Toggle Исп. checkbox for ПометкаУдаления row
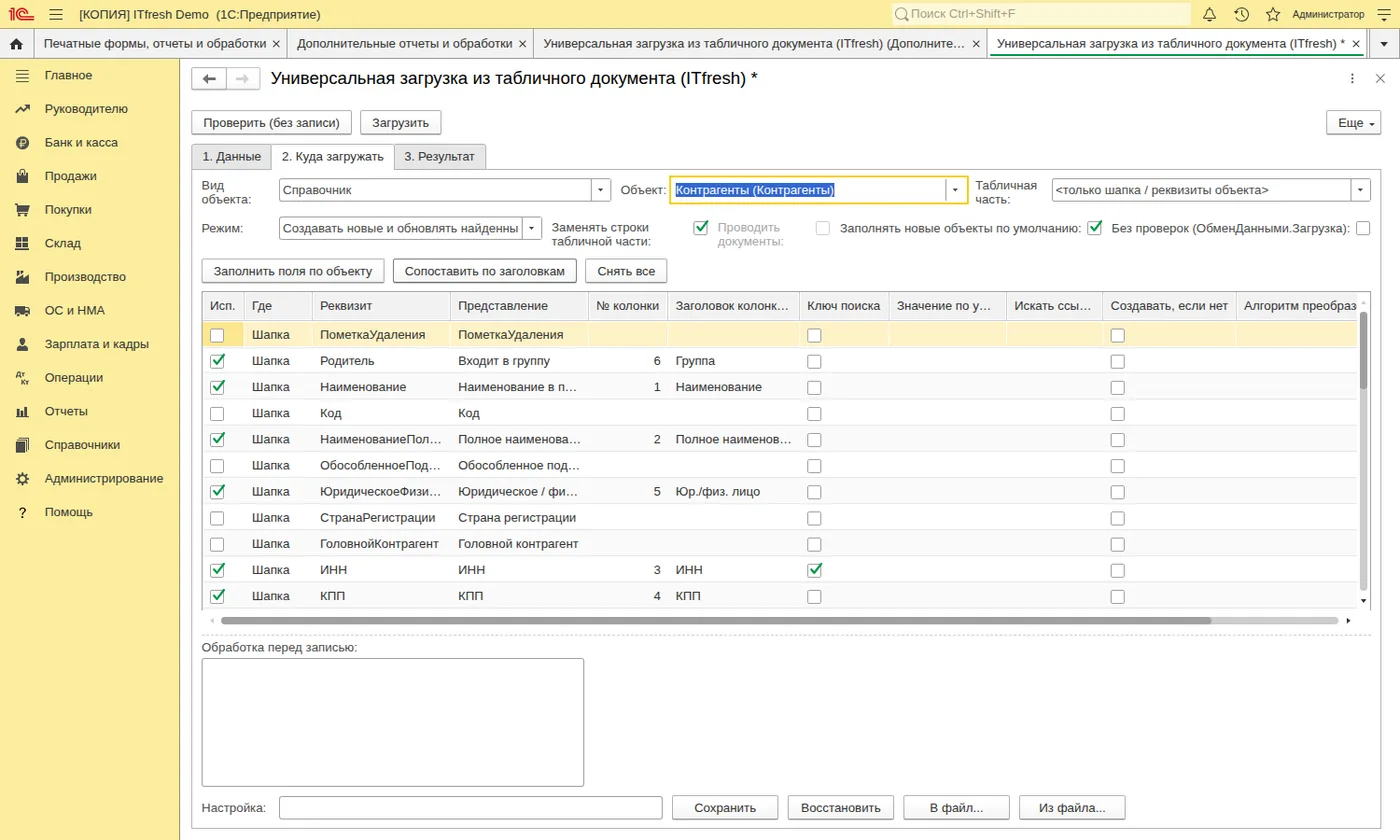The height and width of the screenshot is (840, 1400). [217, 335]
